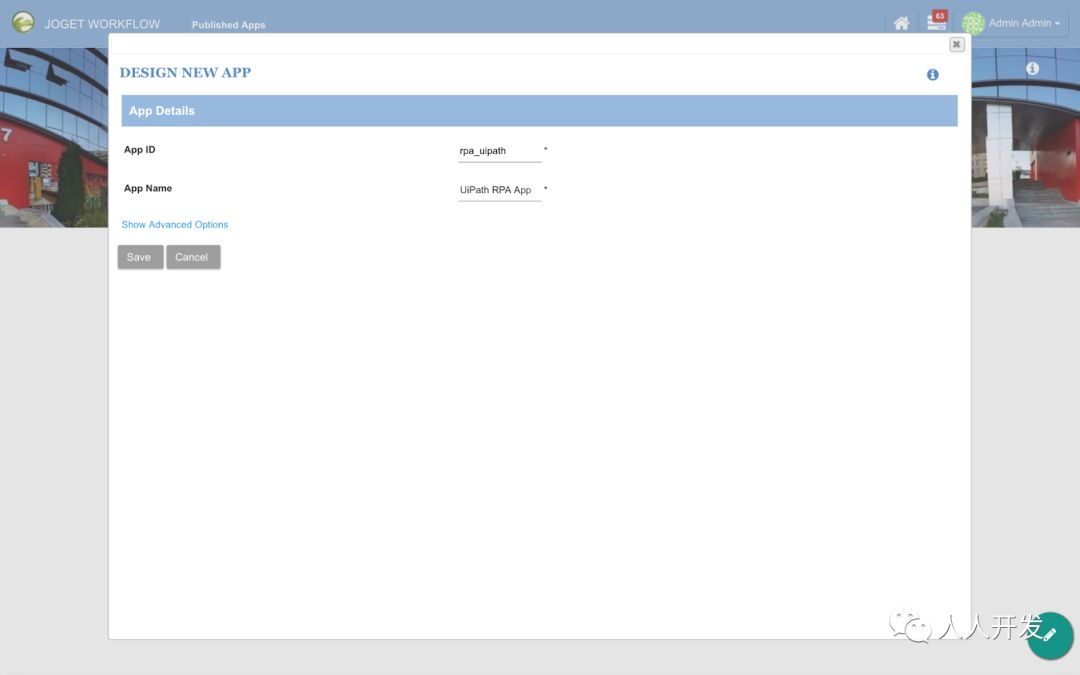This screenshot has width=1080, height=675.
Task: Open the Published Apps menu
Action: click(x=228, y=25)
